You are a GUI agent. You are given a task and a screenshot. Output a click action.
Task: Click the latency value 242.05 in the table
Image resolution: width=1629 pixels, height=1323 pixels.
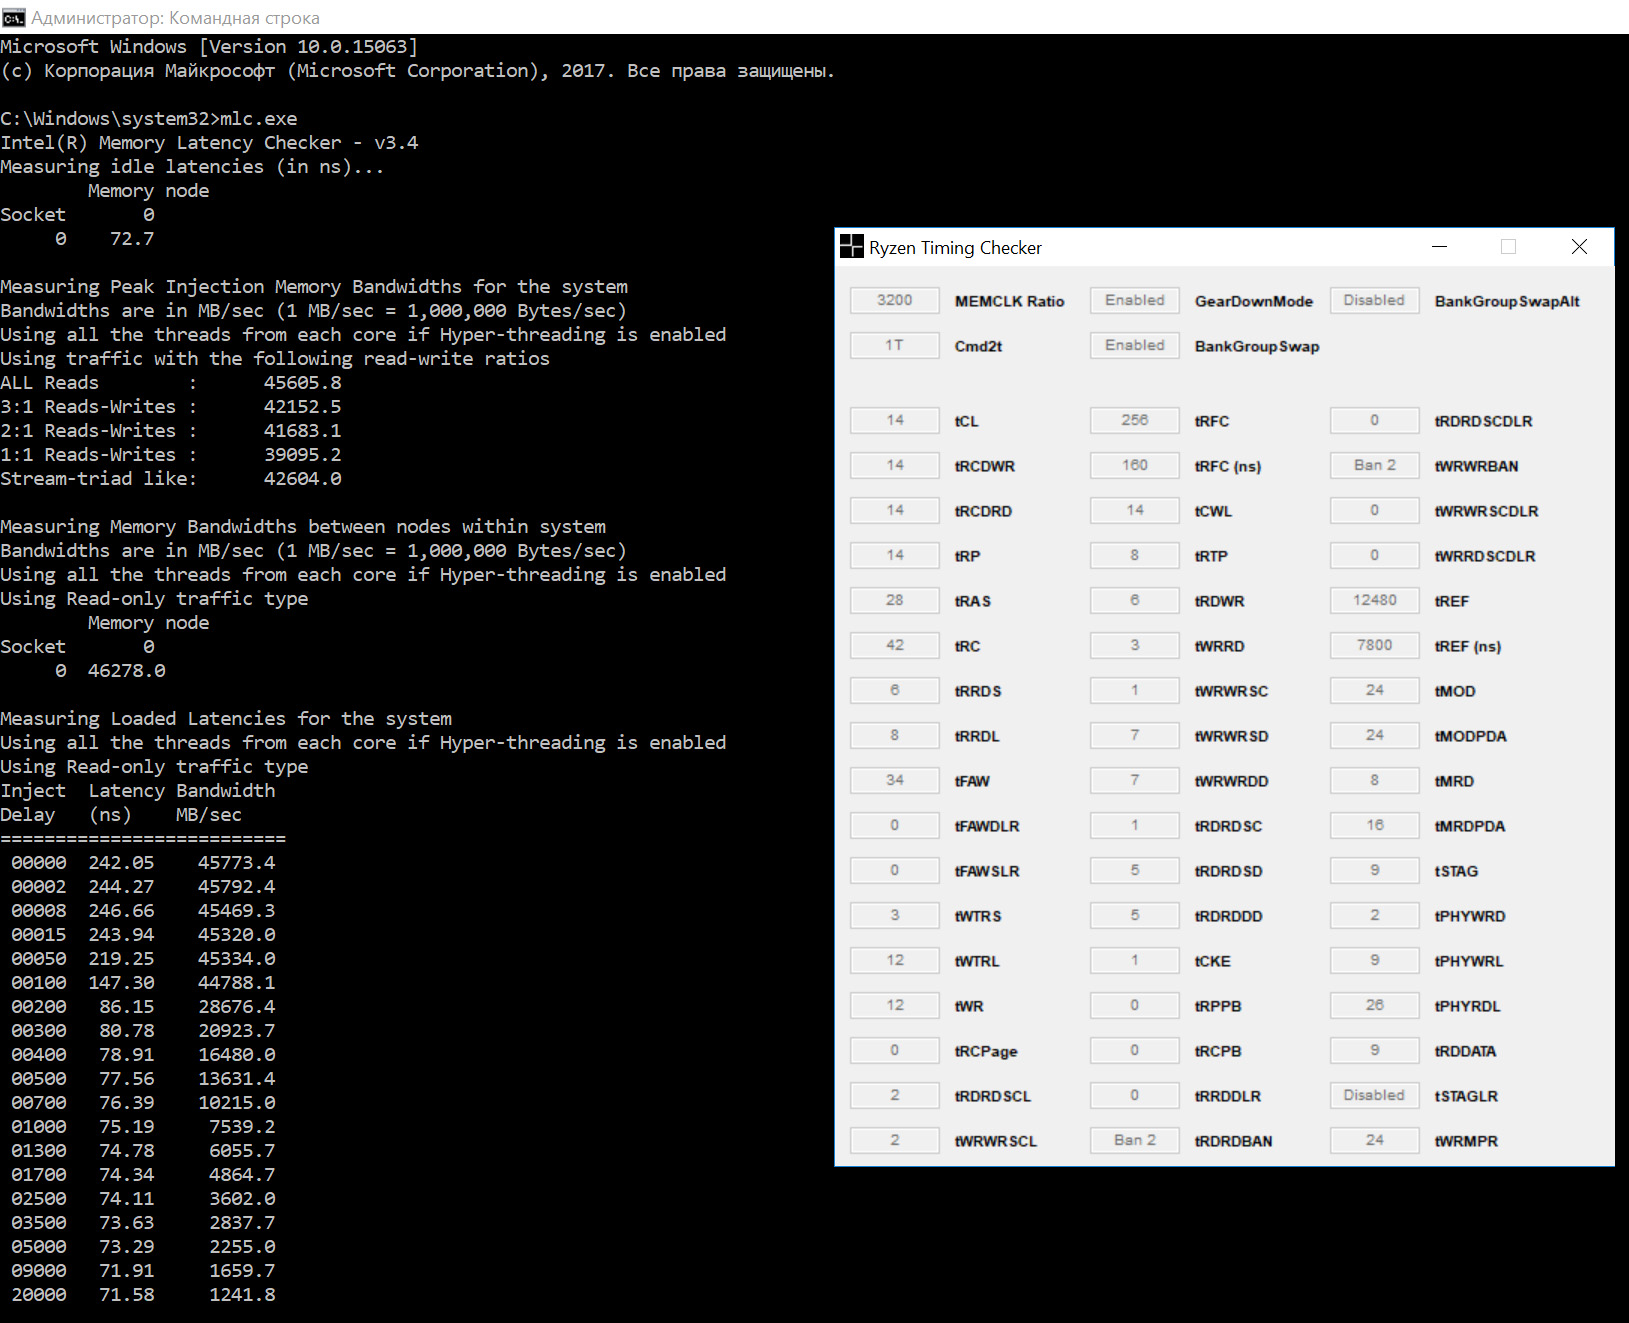121,863
